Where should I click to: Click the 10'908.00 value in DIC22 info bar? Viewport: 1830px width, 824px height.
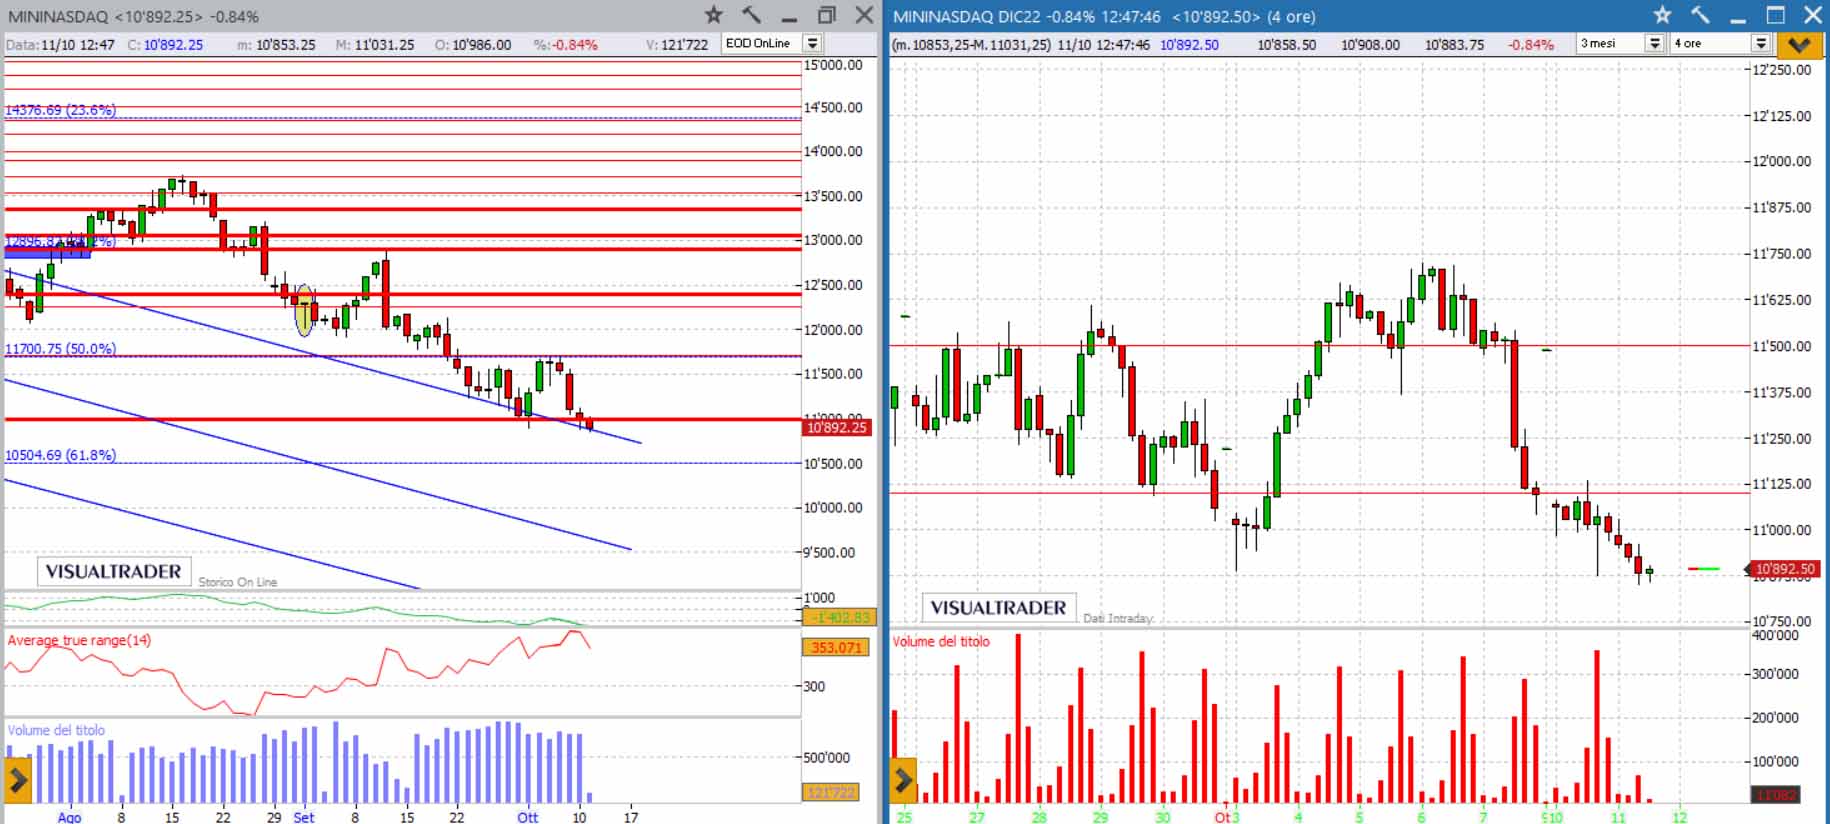coord(1370,45)
